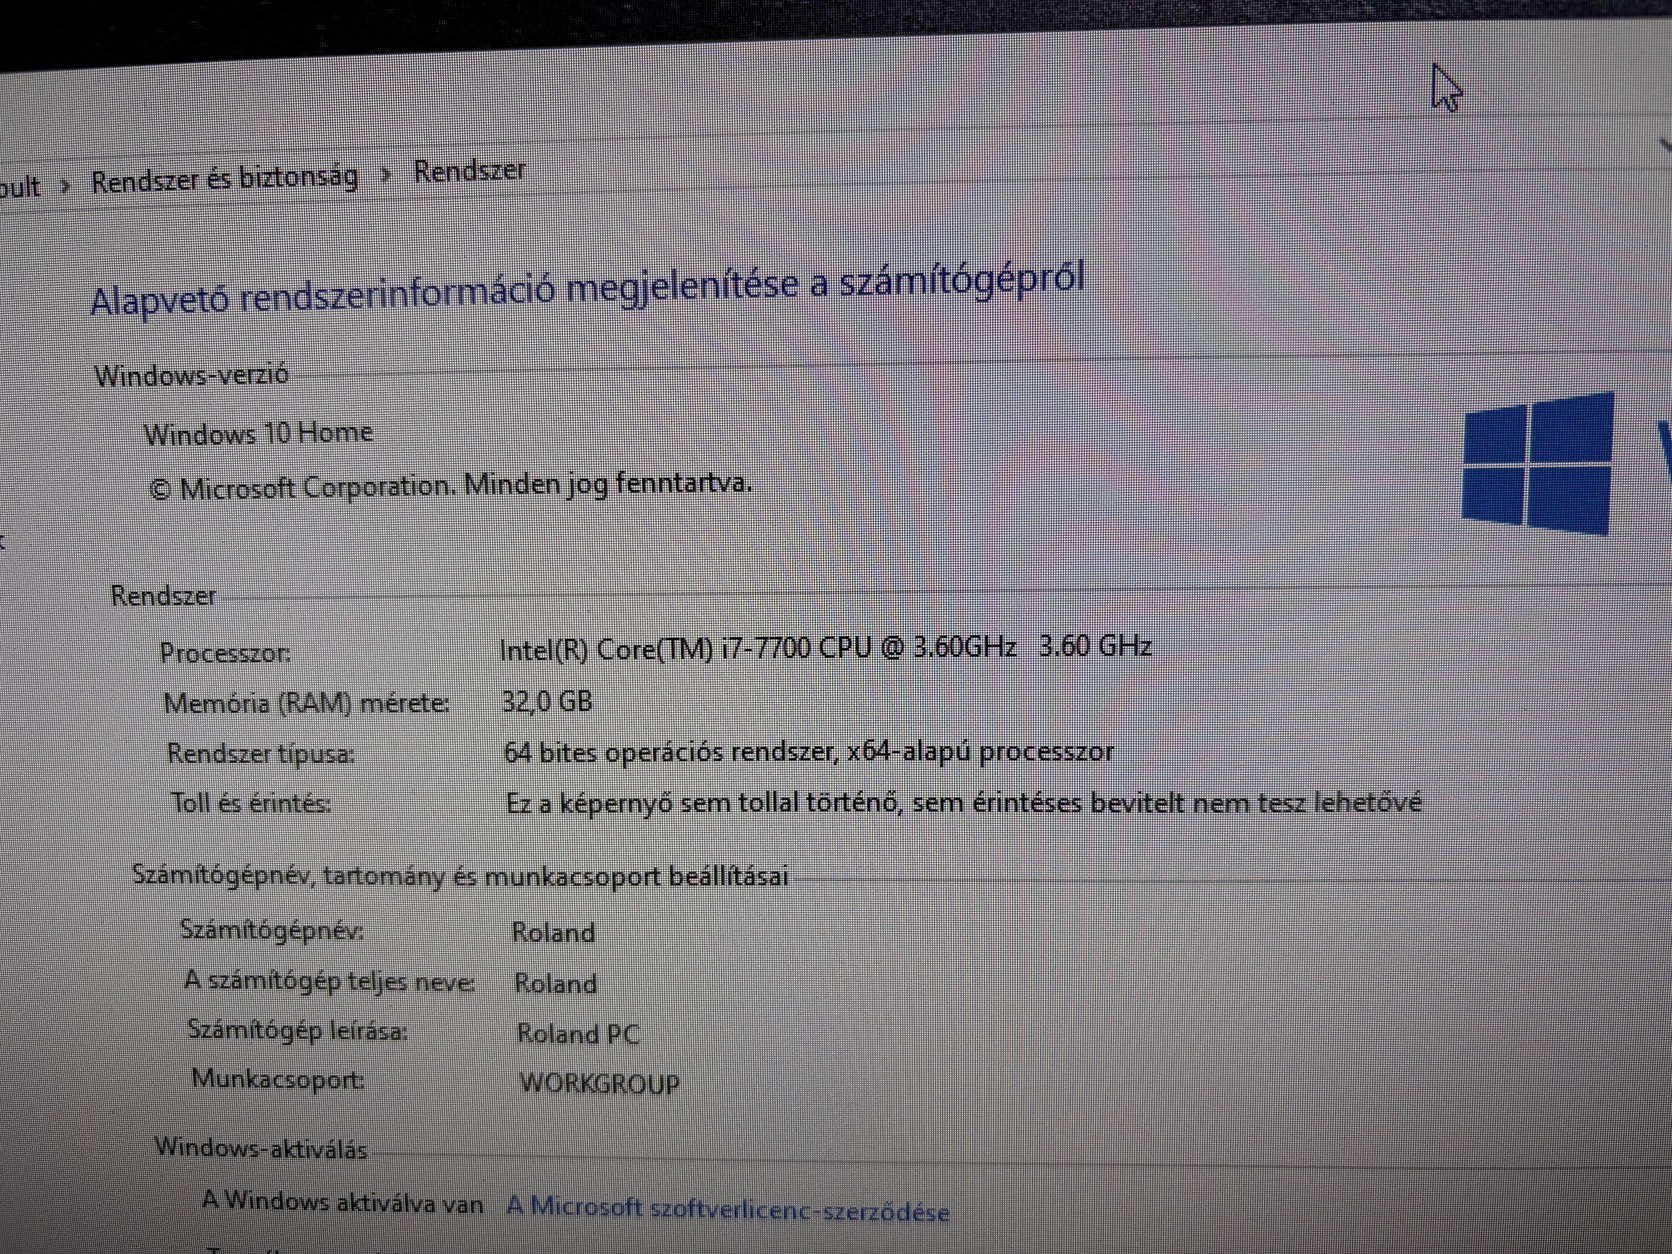Click the 'Memória (RAM) mérete:' label
1672x1254 pixels.
point(306,703)
